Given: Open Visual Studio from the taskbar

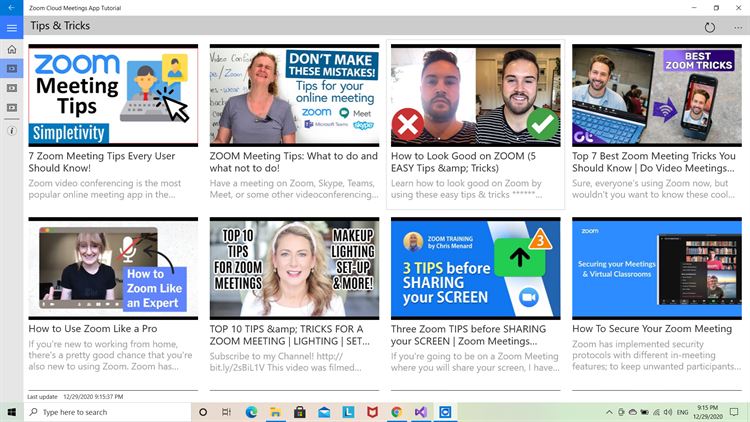Looking at the screenshot, I should click(421, 412).
